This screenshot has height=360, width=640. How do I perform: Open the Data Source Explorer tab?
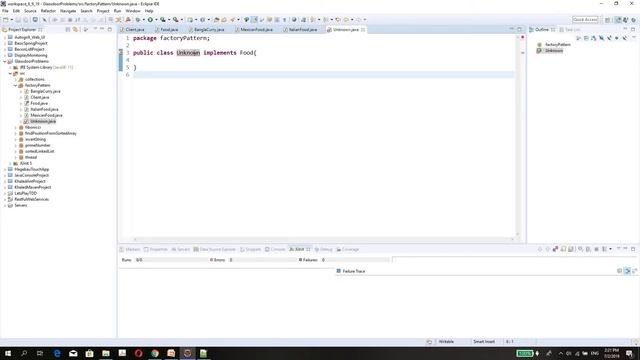click(215, 249)
